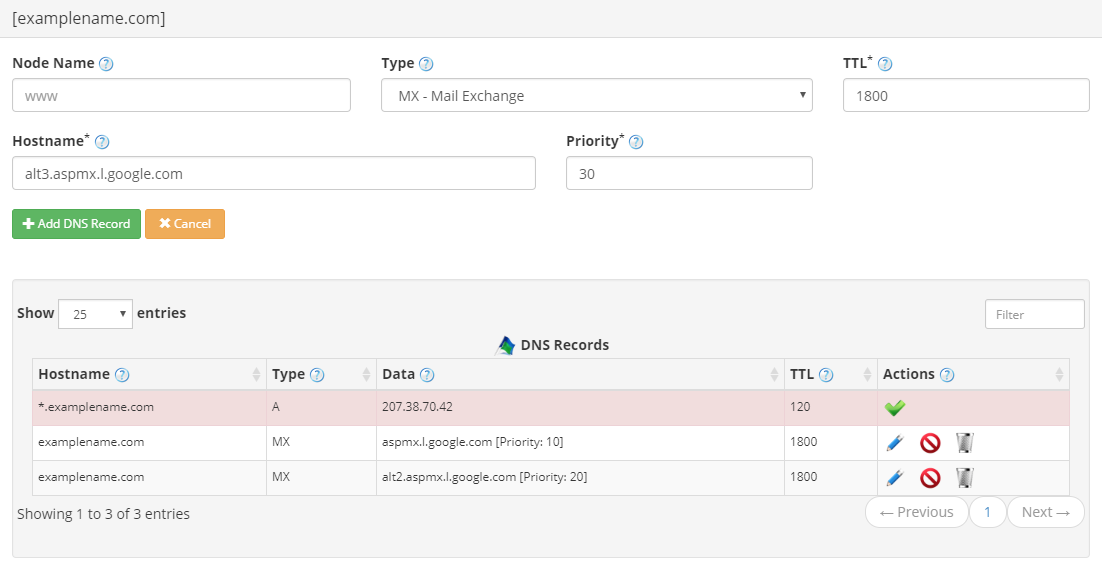Delete the alt2.aspmx.l.google.com MX record
The width and height of the screenshot is (1102, 571).
[964, 478]
